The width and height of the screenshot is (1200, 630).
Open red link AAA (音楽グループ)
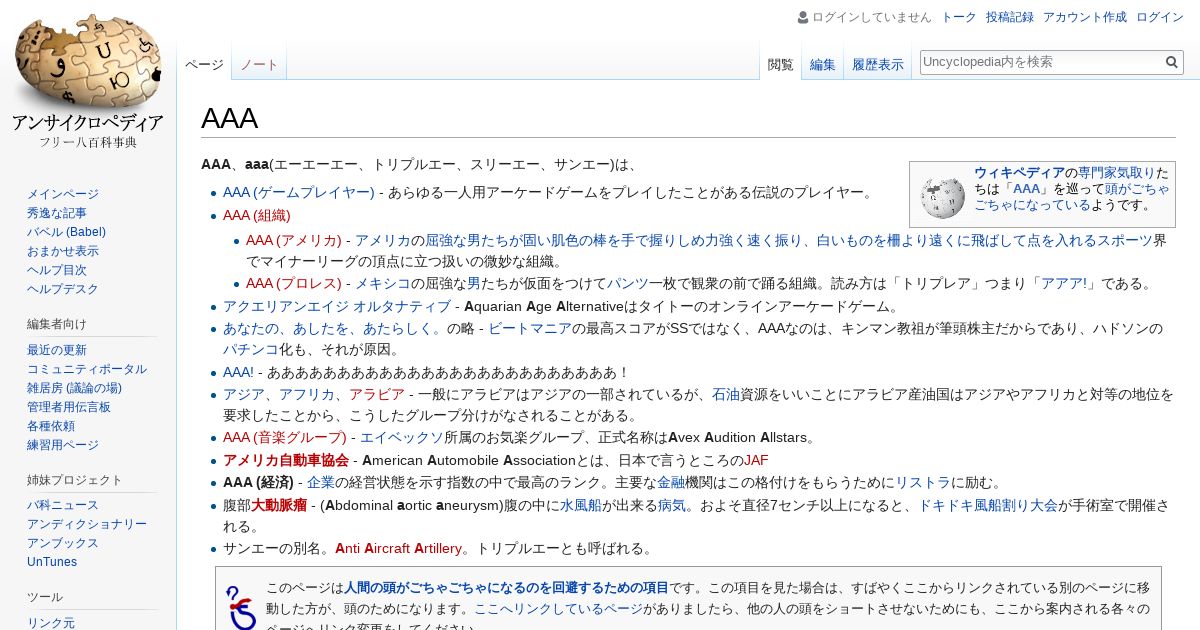tap(285, 437)
